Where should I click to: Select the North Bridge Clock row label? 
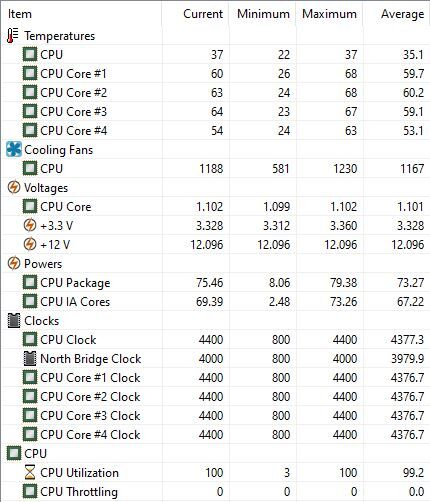(91, 359)
